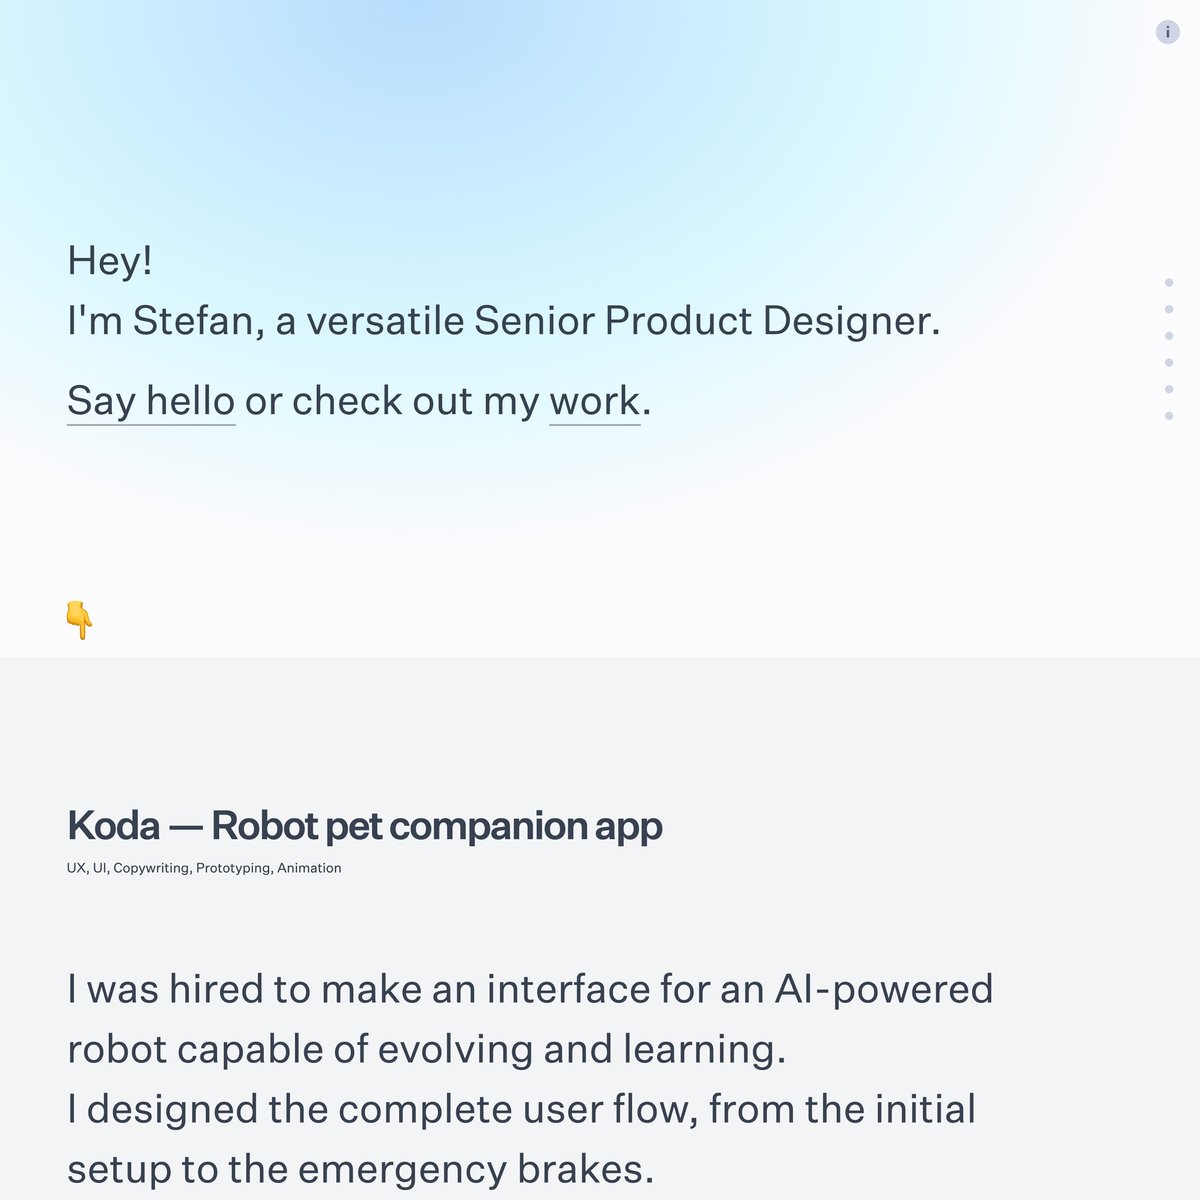Image resolution: width=1200 pixels, height=1200 pixels.
Task: Click the Koda project heading
Action: pos(364,826)
